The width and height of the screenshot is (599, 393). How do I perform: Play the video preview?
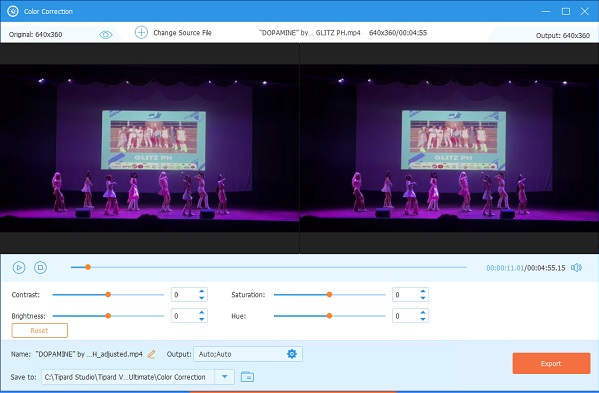19,267
